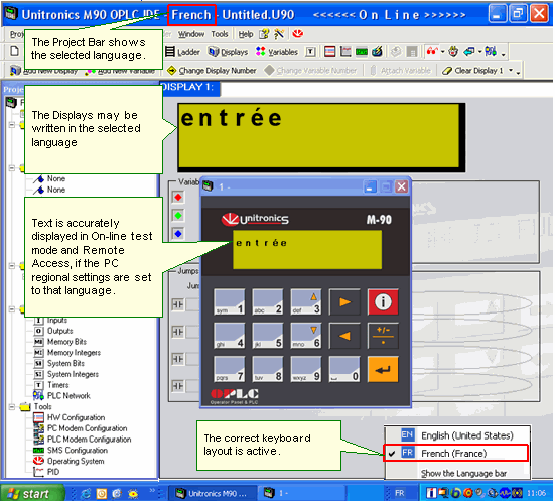The height and width of the screenshot is (502, 555).
Task: Select Memory Integers in the project tree
Action: click(74, 353)
